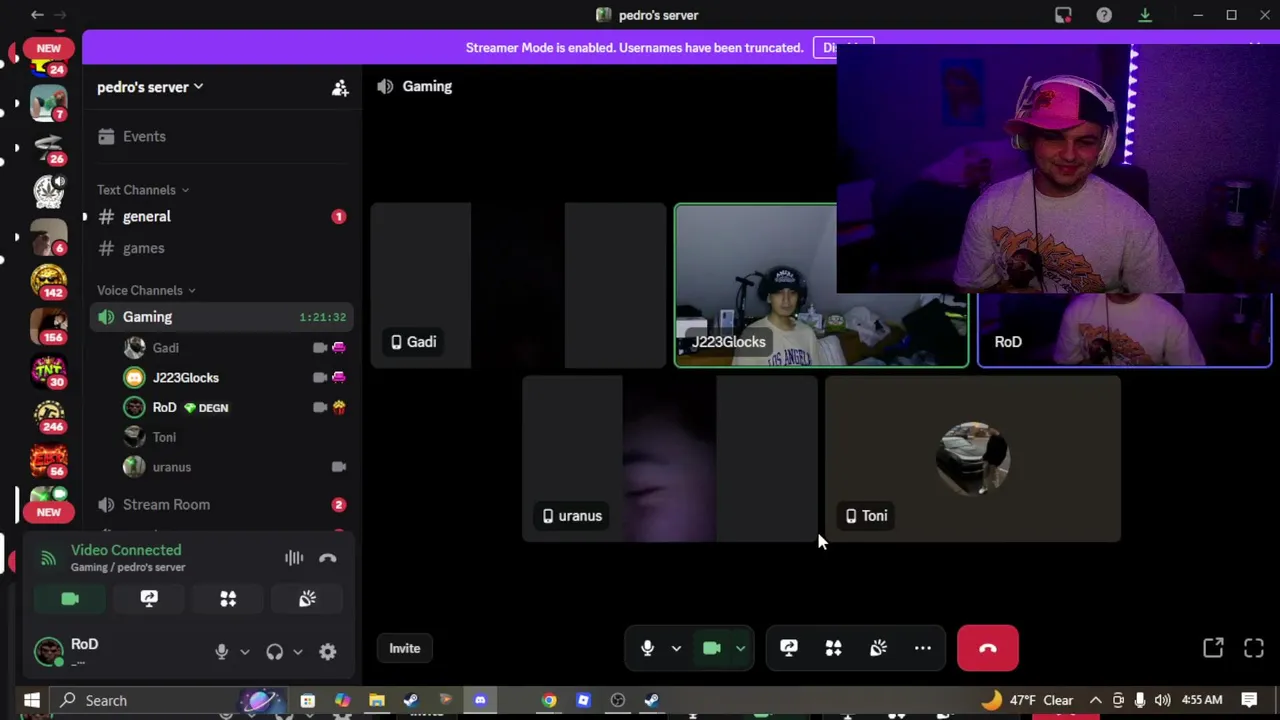The image size is (1280, 720).
Task: Open File Explorer from the taskbar
Action: pos(377,700)
